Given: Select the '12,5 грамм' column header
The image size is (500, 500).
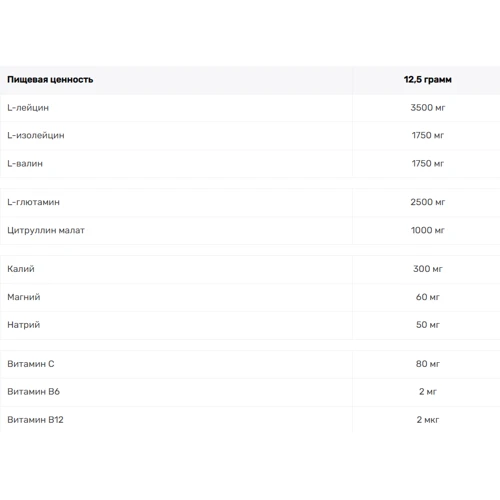Looking at the screenshot, I should point(428,80).
